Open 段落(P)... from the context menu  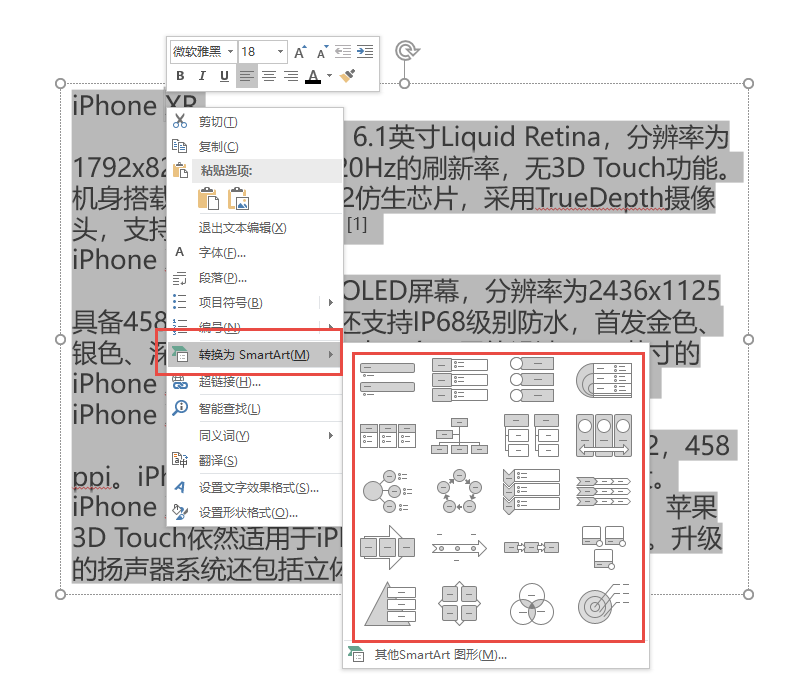(222, 277)
